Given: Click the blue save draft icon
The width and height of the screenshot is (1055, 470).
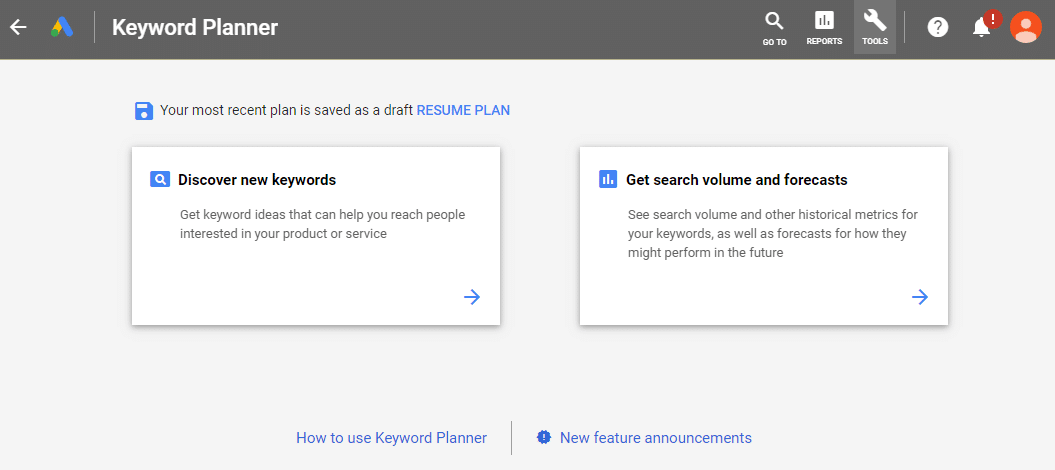Looking at the screenshot, I should pyautogui.click(x=144, y=111).
